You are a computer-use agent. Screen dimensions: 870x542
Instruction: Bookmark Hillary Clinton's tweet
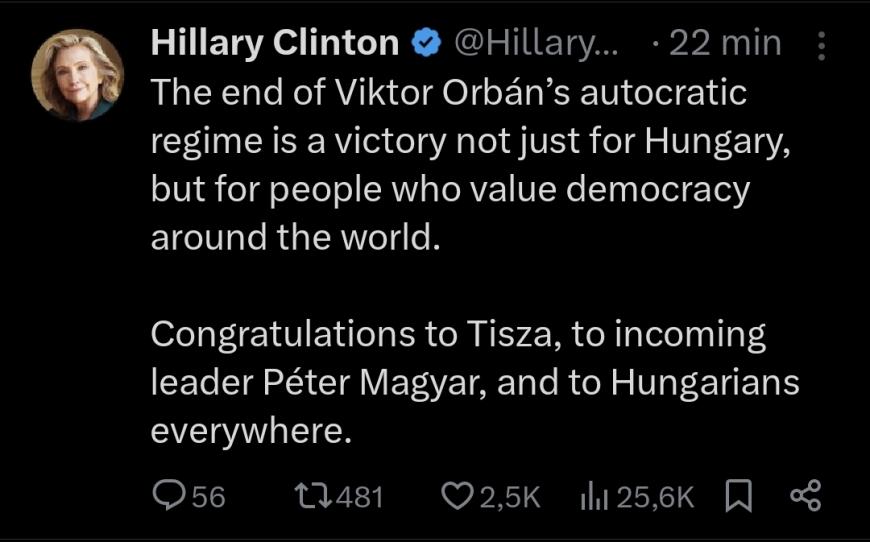tap(740, 496)
